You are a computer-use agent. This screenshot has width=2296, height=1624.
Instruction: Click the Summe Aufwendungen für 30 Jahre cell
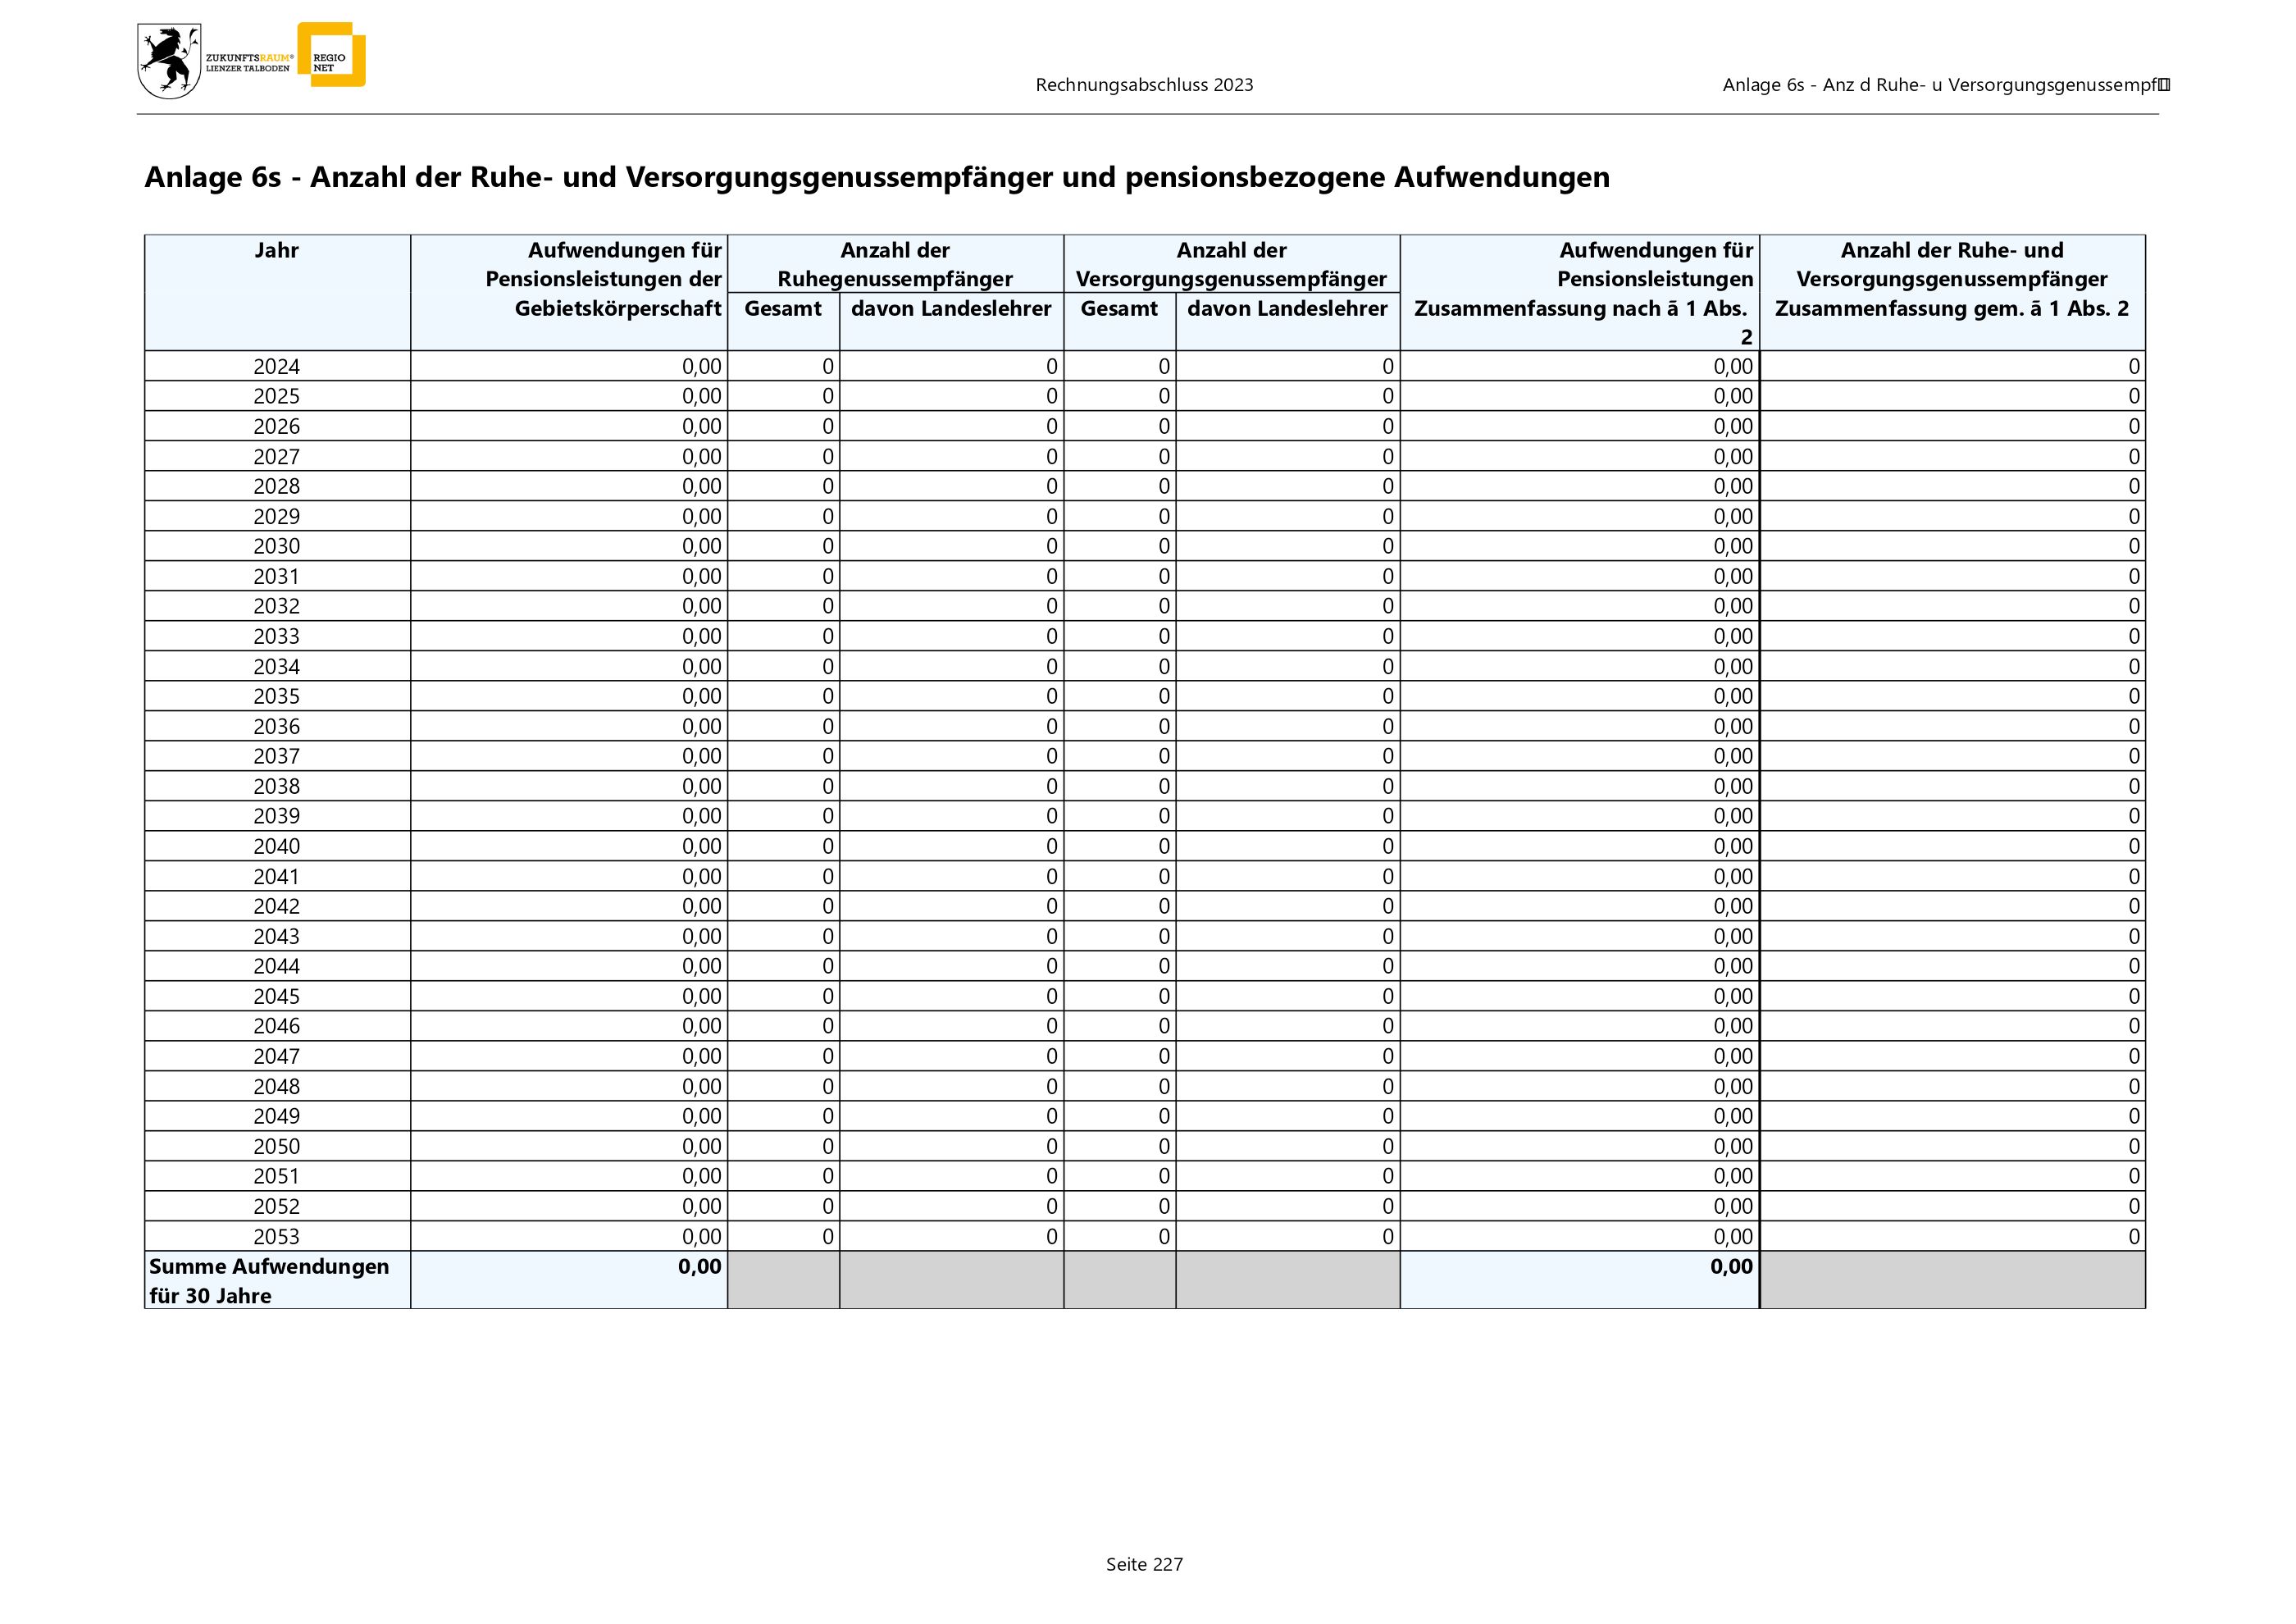click(269, 1281)
